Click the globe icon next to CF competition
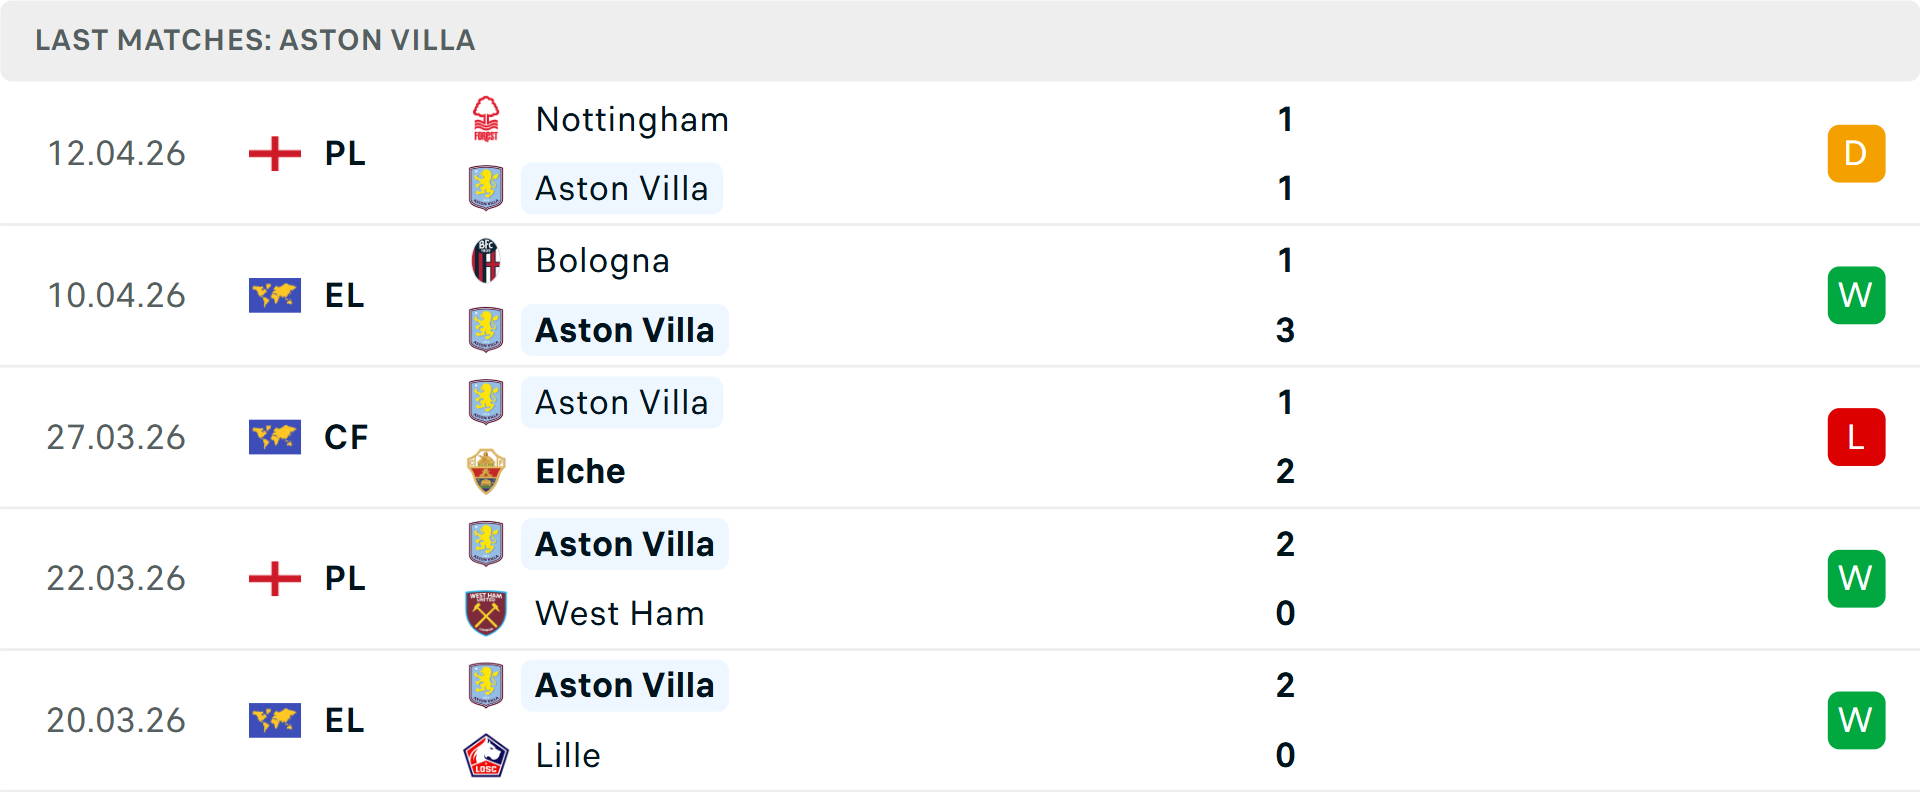The width and height of the screenshot is (1920, 792). pos(274,437)
